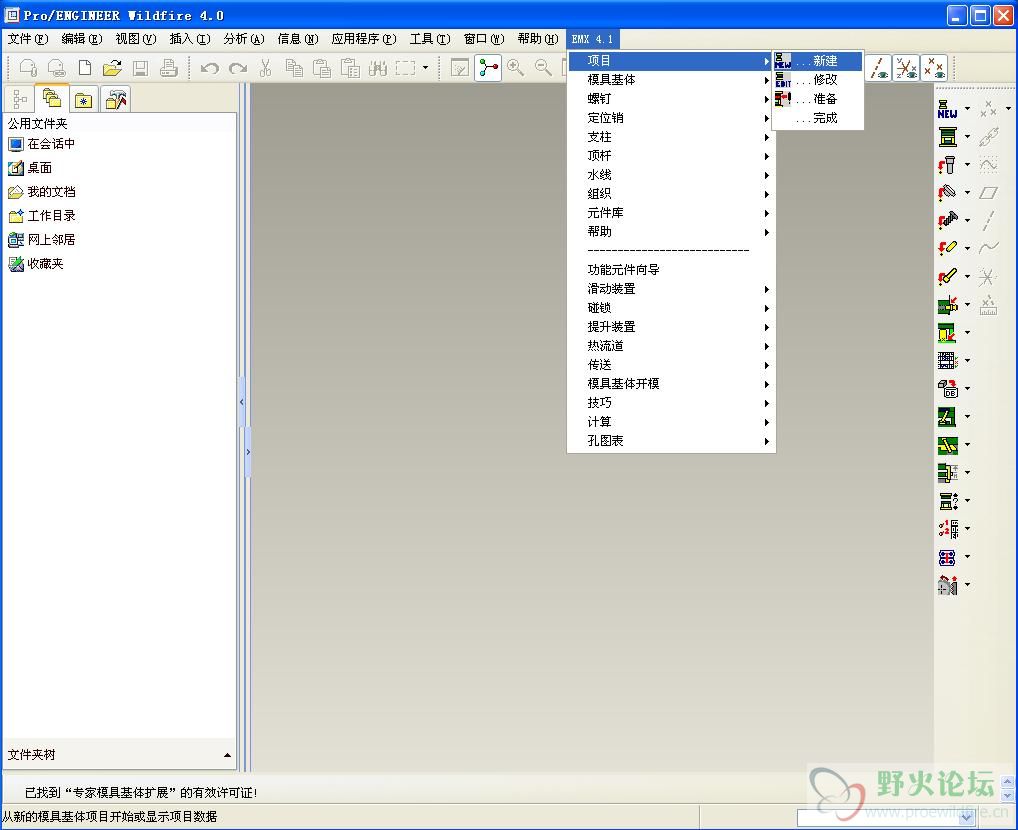
Task: Expand browser pane with right chevron handle
Action: (x=248, y=451)
